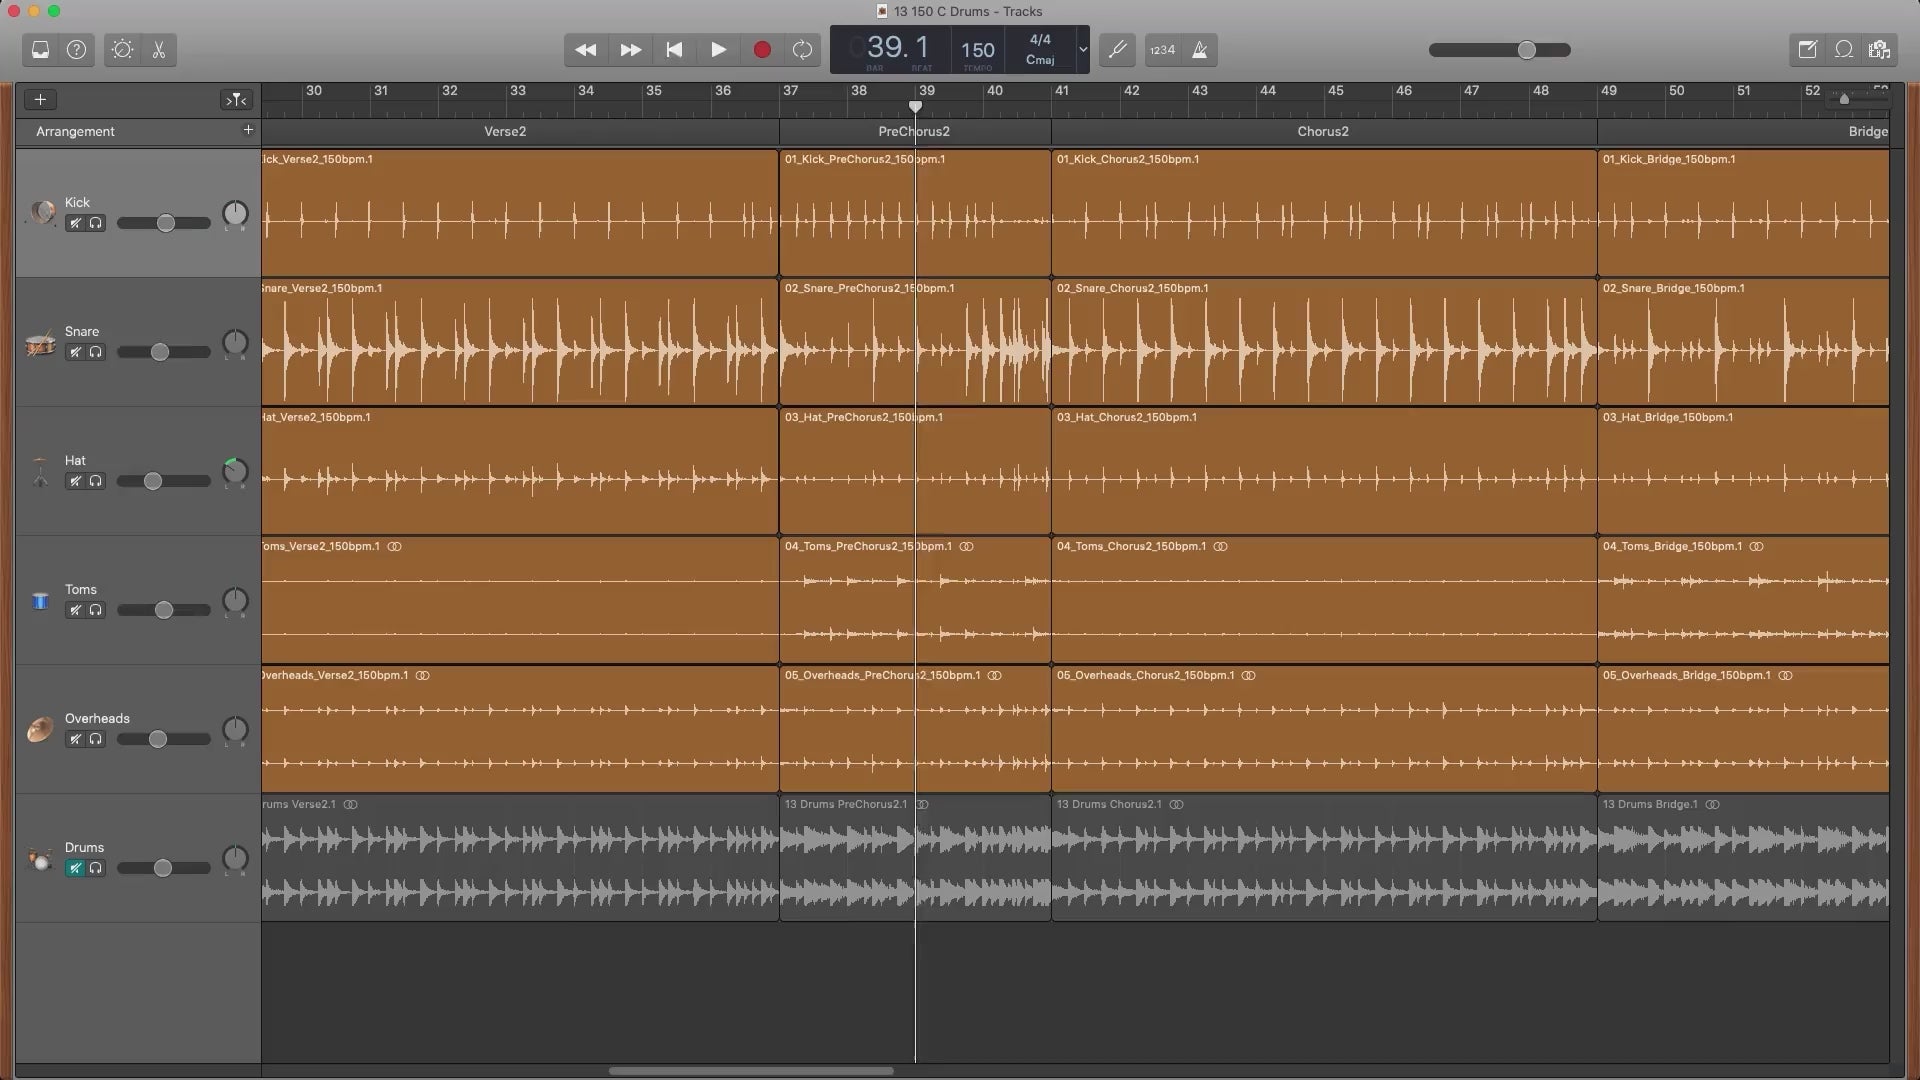Open the Media Browser button
Viewport: 1920px width, 1080px height.
click(x=1879, y=50)
